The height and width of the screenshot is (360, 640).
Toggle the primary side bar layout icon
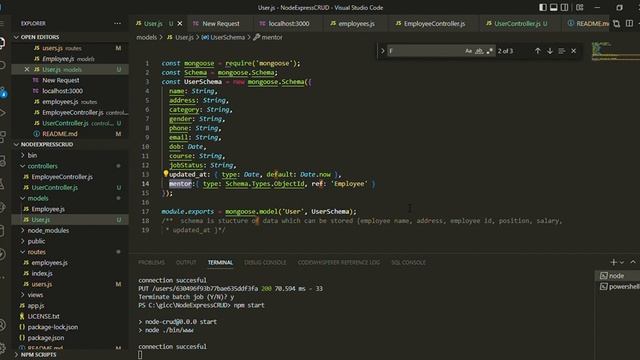tap(542, 7)
